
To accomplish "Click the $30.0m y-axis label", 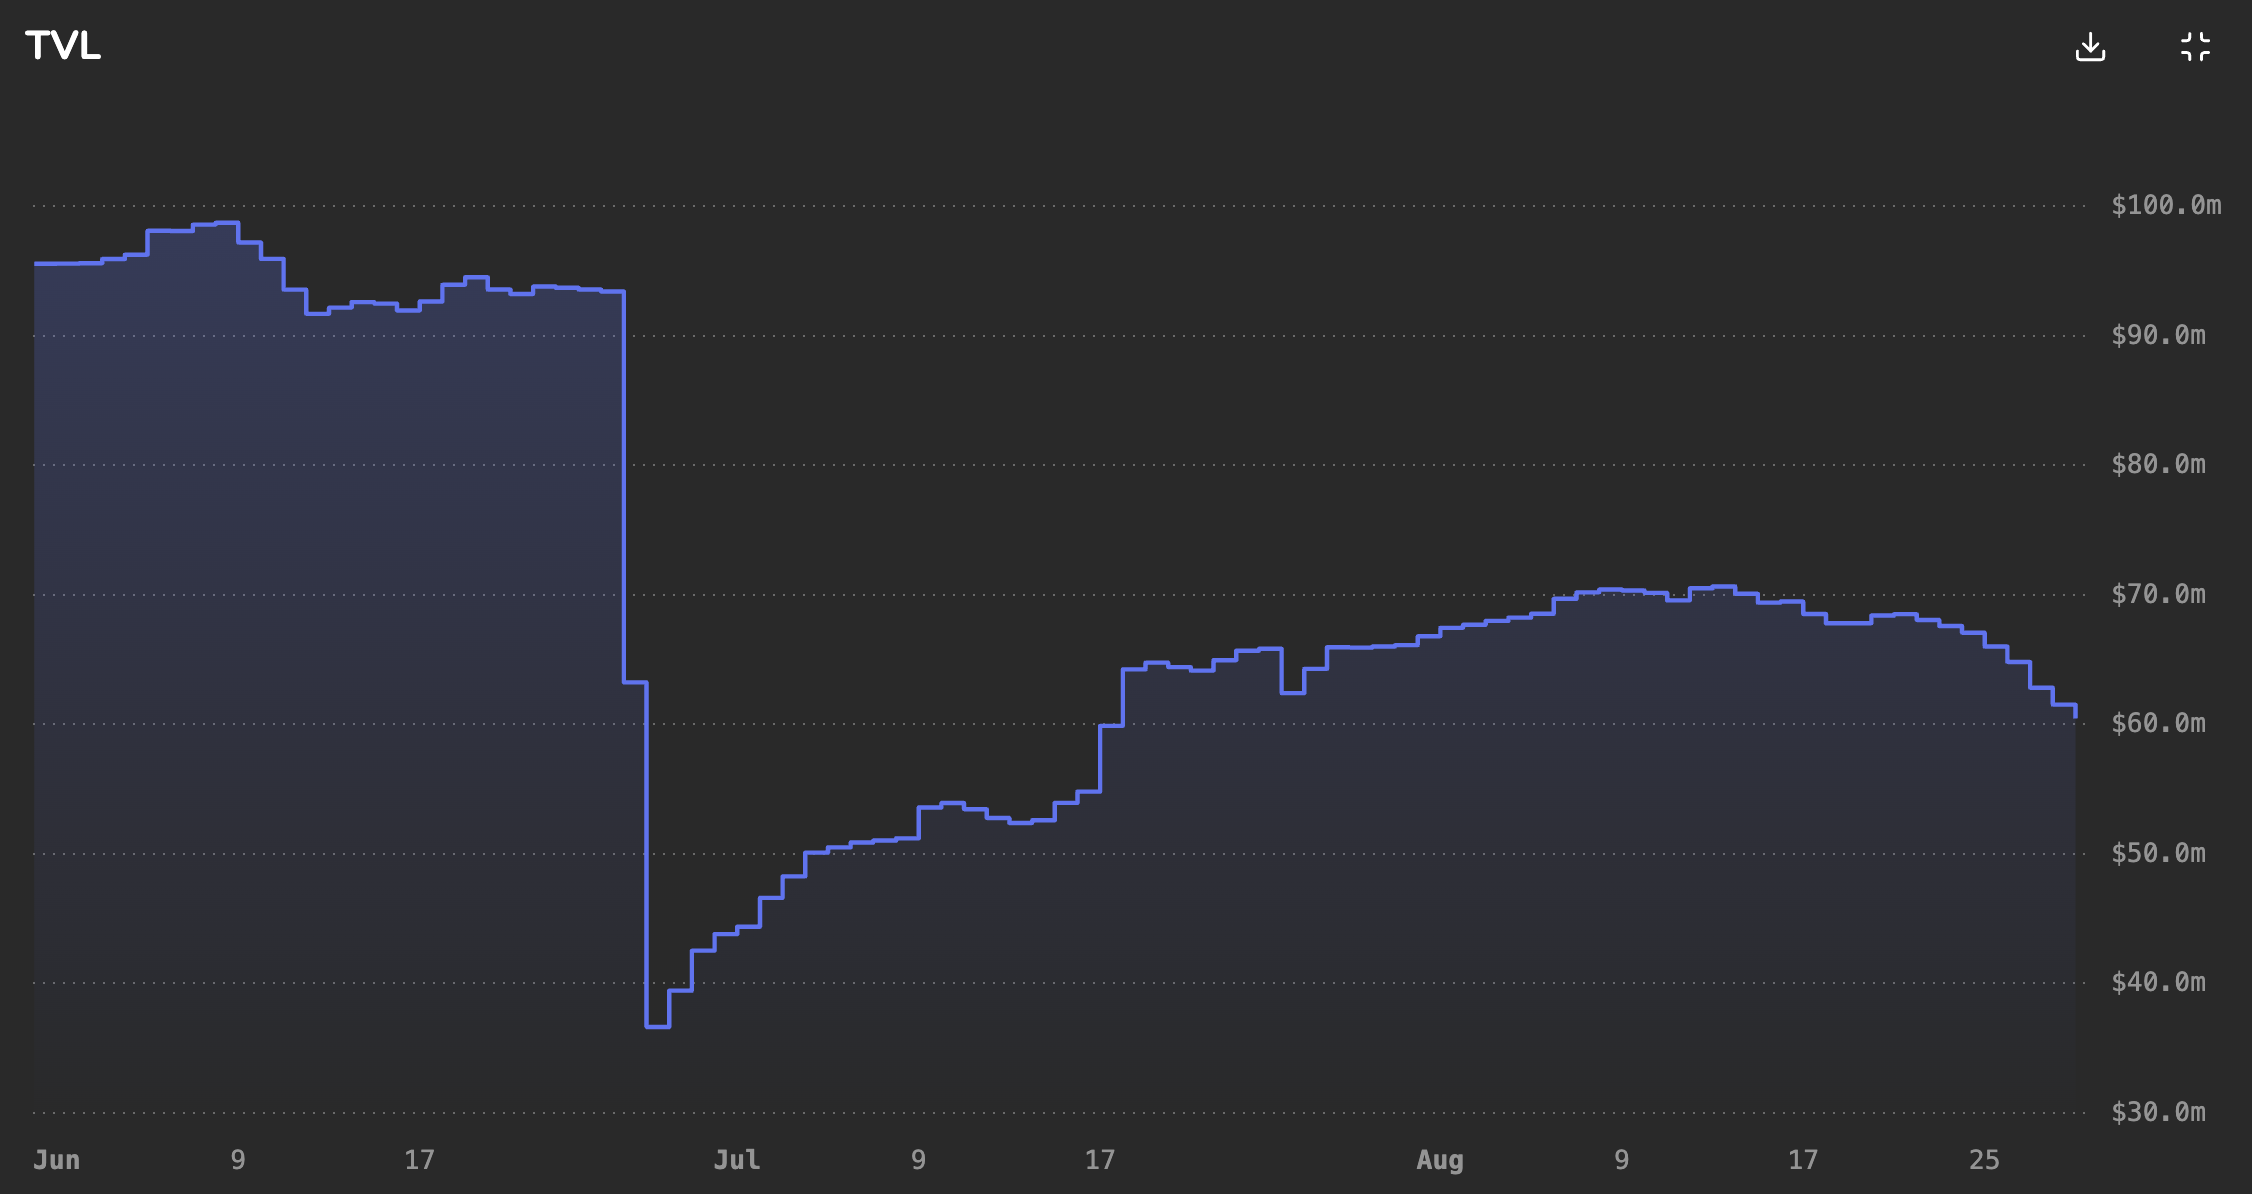I will 2157,1112.
